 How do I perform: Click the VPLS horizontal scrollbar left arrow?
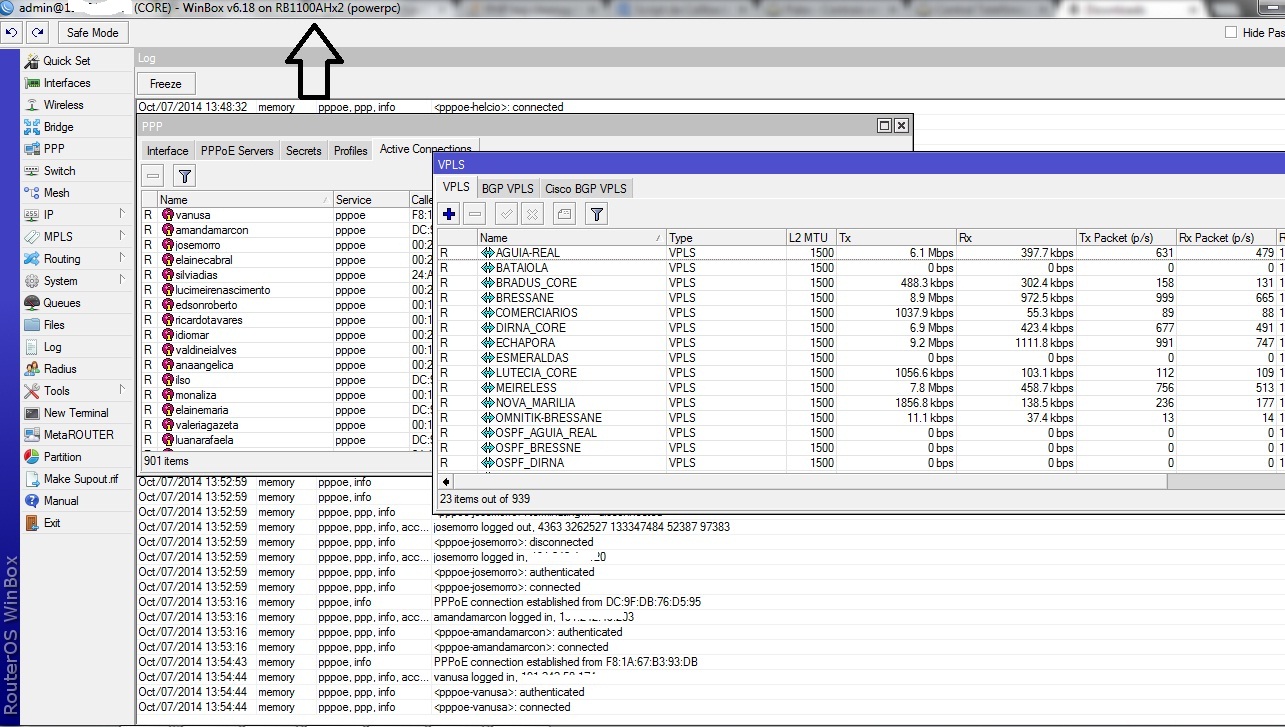[445, 482]
